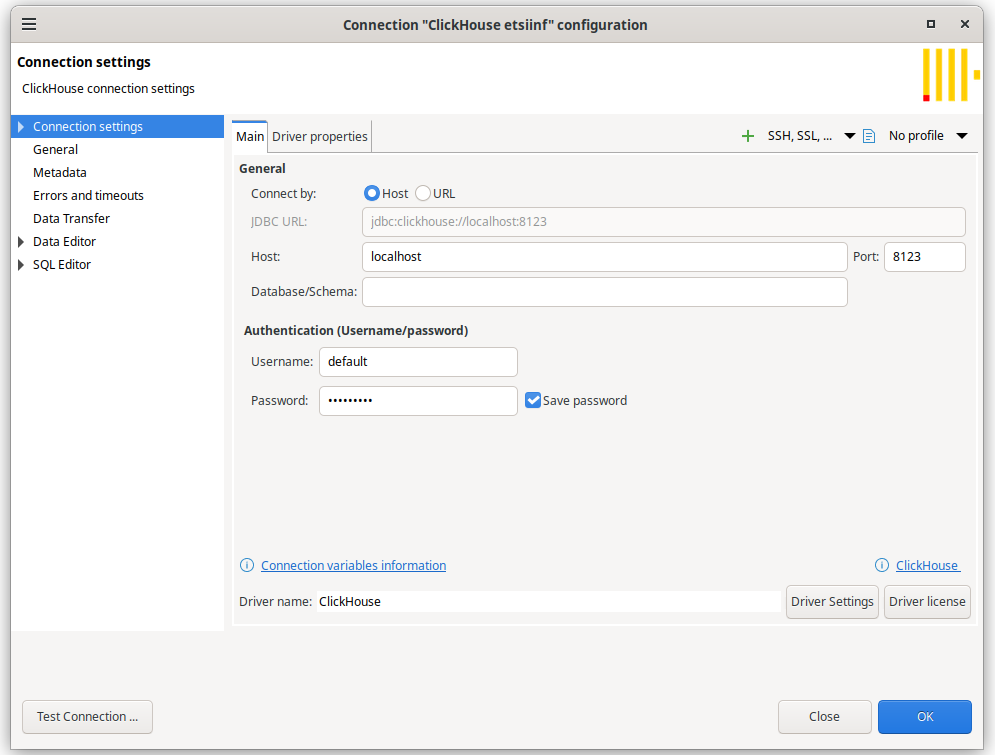This screenshot has height=755, width=995.
Task: Select the Host radio button
Action: click(371, 194)
